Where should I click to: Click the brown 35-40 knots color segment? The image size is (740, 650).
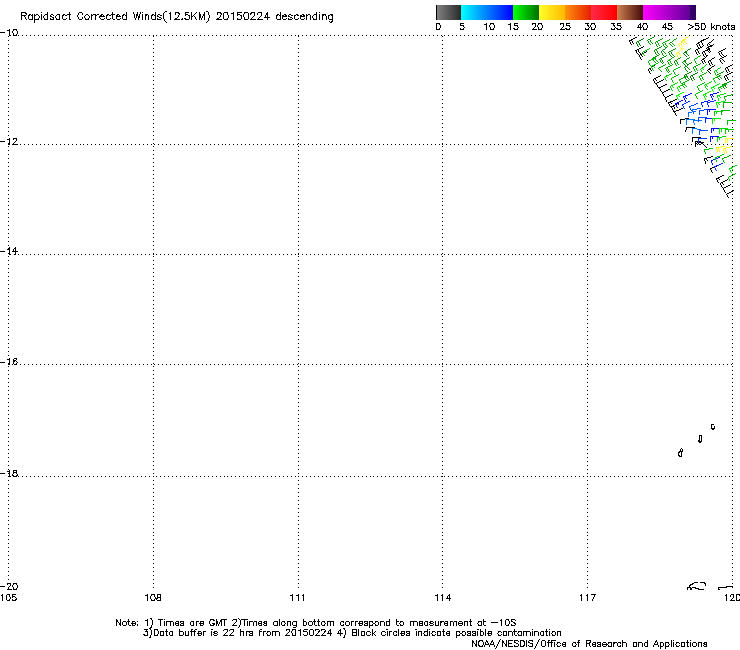630,12
